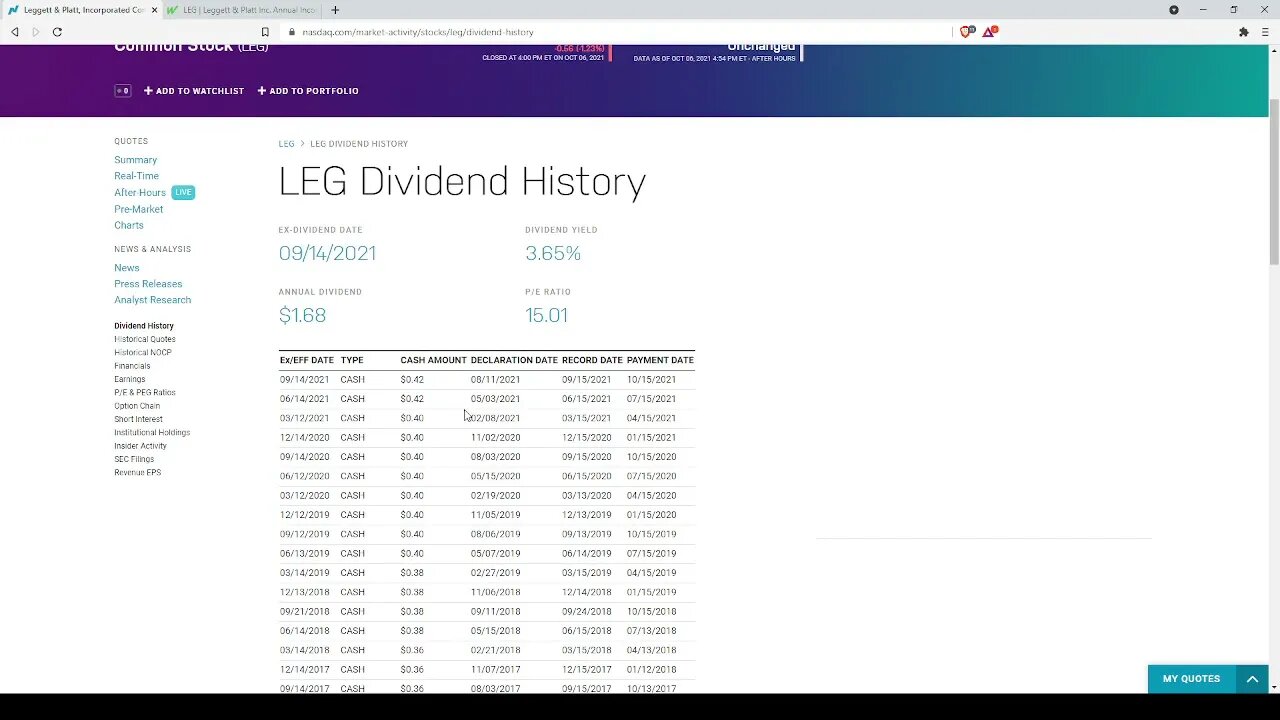1280x720 pixels.
Task: Open the Charts link
Action: point(129,225)
